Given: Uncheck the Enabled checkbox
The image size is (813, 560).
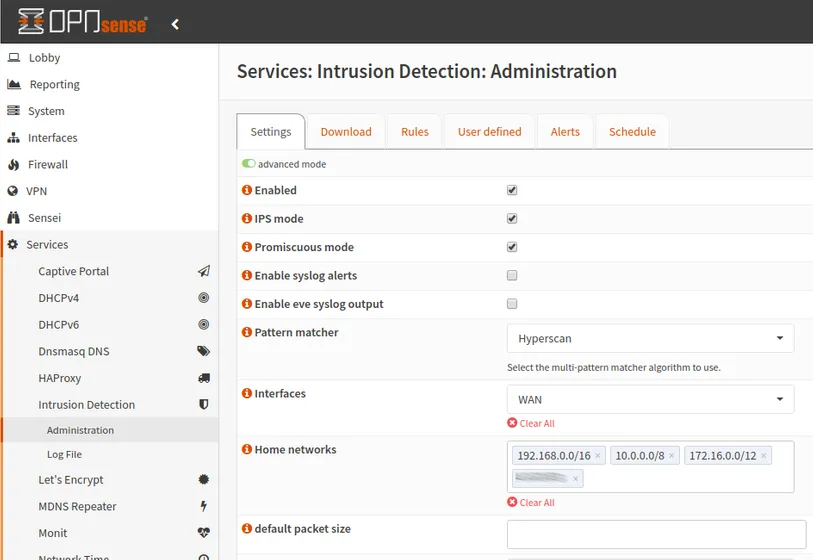Looking at the screenshot, I should (512, 190).
